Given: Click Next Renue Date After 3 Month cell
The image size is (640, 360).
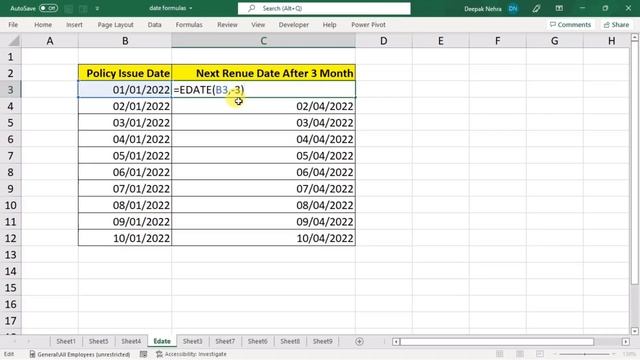Looking at the screenshot, I should pos(264,73).
